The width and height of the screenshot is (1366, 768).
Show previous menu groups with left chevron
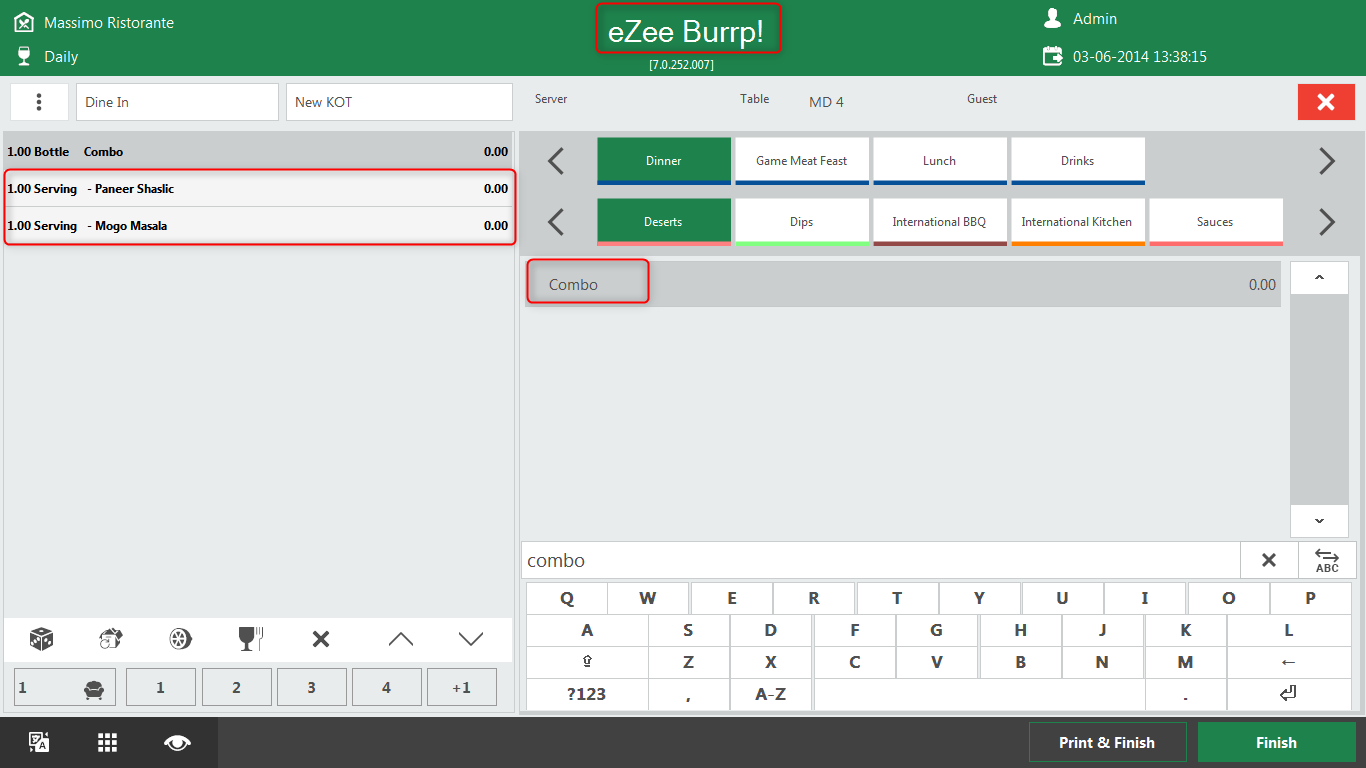click(556, 161)
